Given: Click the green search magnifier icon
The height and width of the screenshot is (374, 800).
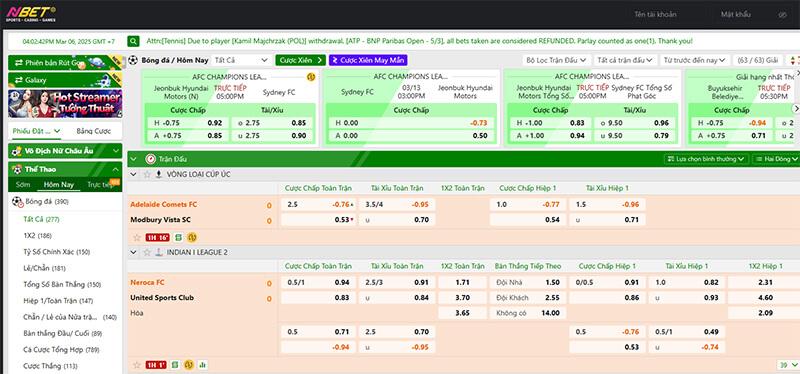Looking at the screenshot, I should [133, 41].
